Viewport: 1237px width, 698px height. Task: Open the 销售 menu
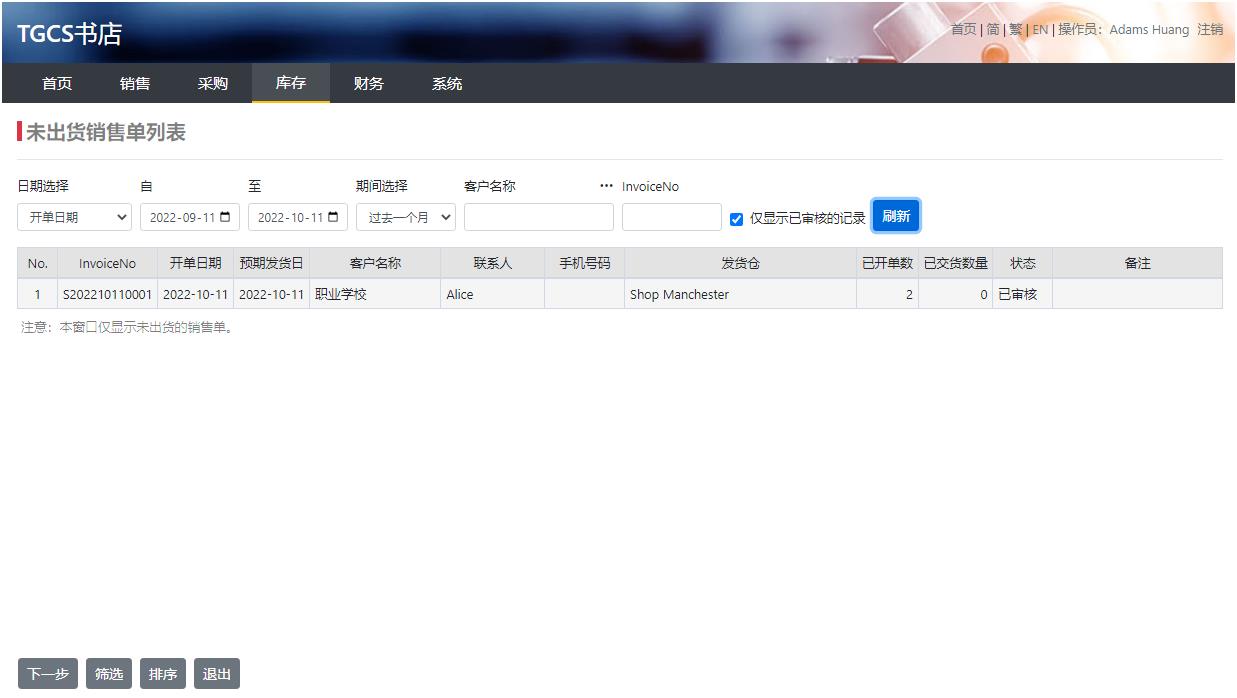[x=135, y=84]
